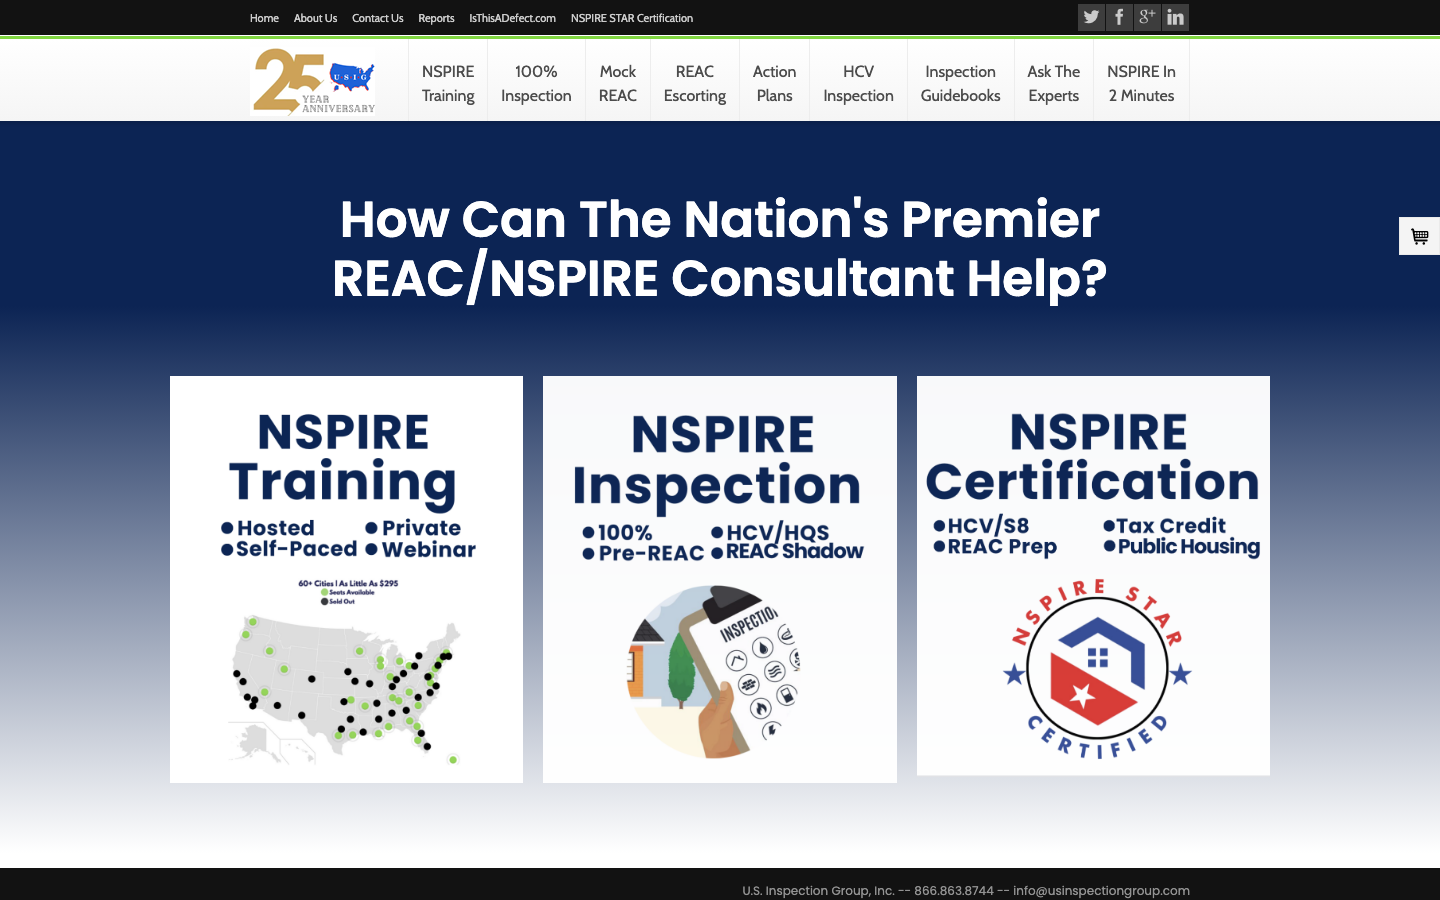Click 'Pre-REAC' bullet in Inspection card
Image resolution: width=1440 pixels, height=900 pixels.
tap(644, 553)
